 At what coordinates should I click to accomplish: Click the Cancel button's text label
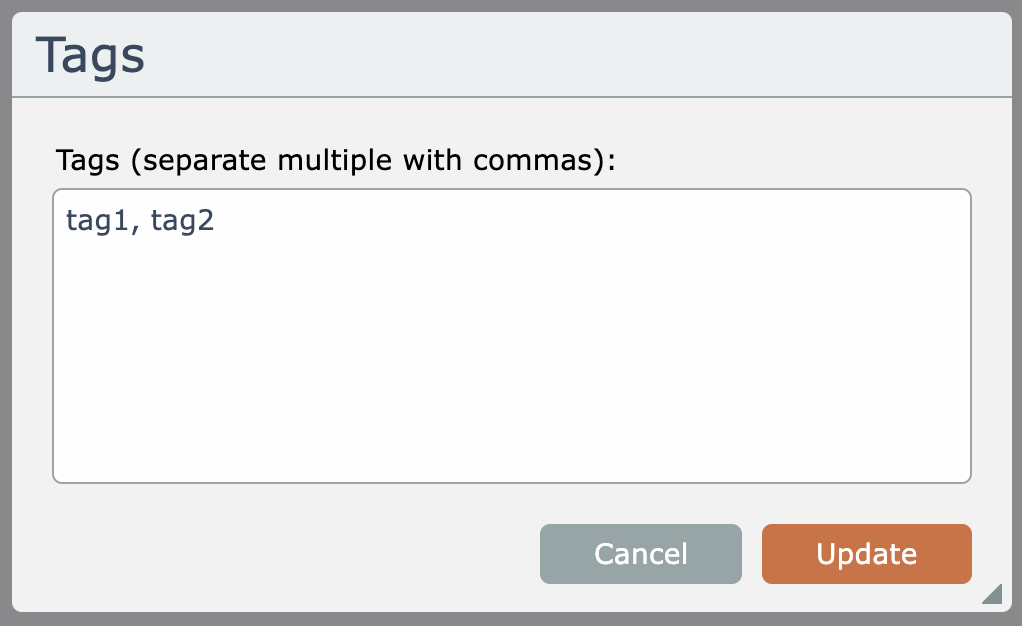[641, 554]
